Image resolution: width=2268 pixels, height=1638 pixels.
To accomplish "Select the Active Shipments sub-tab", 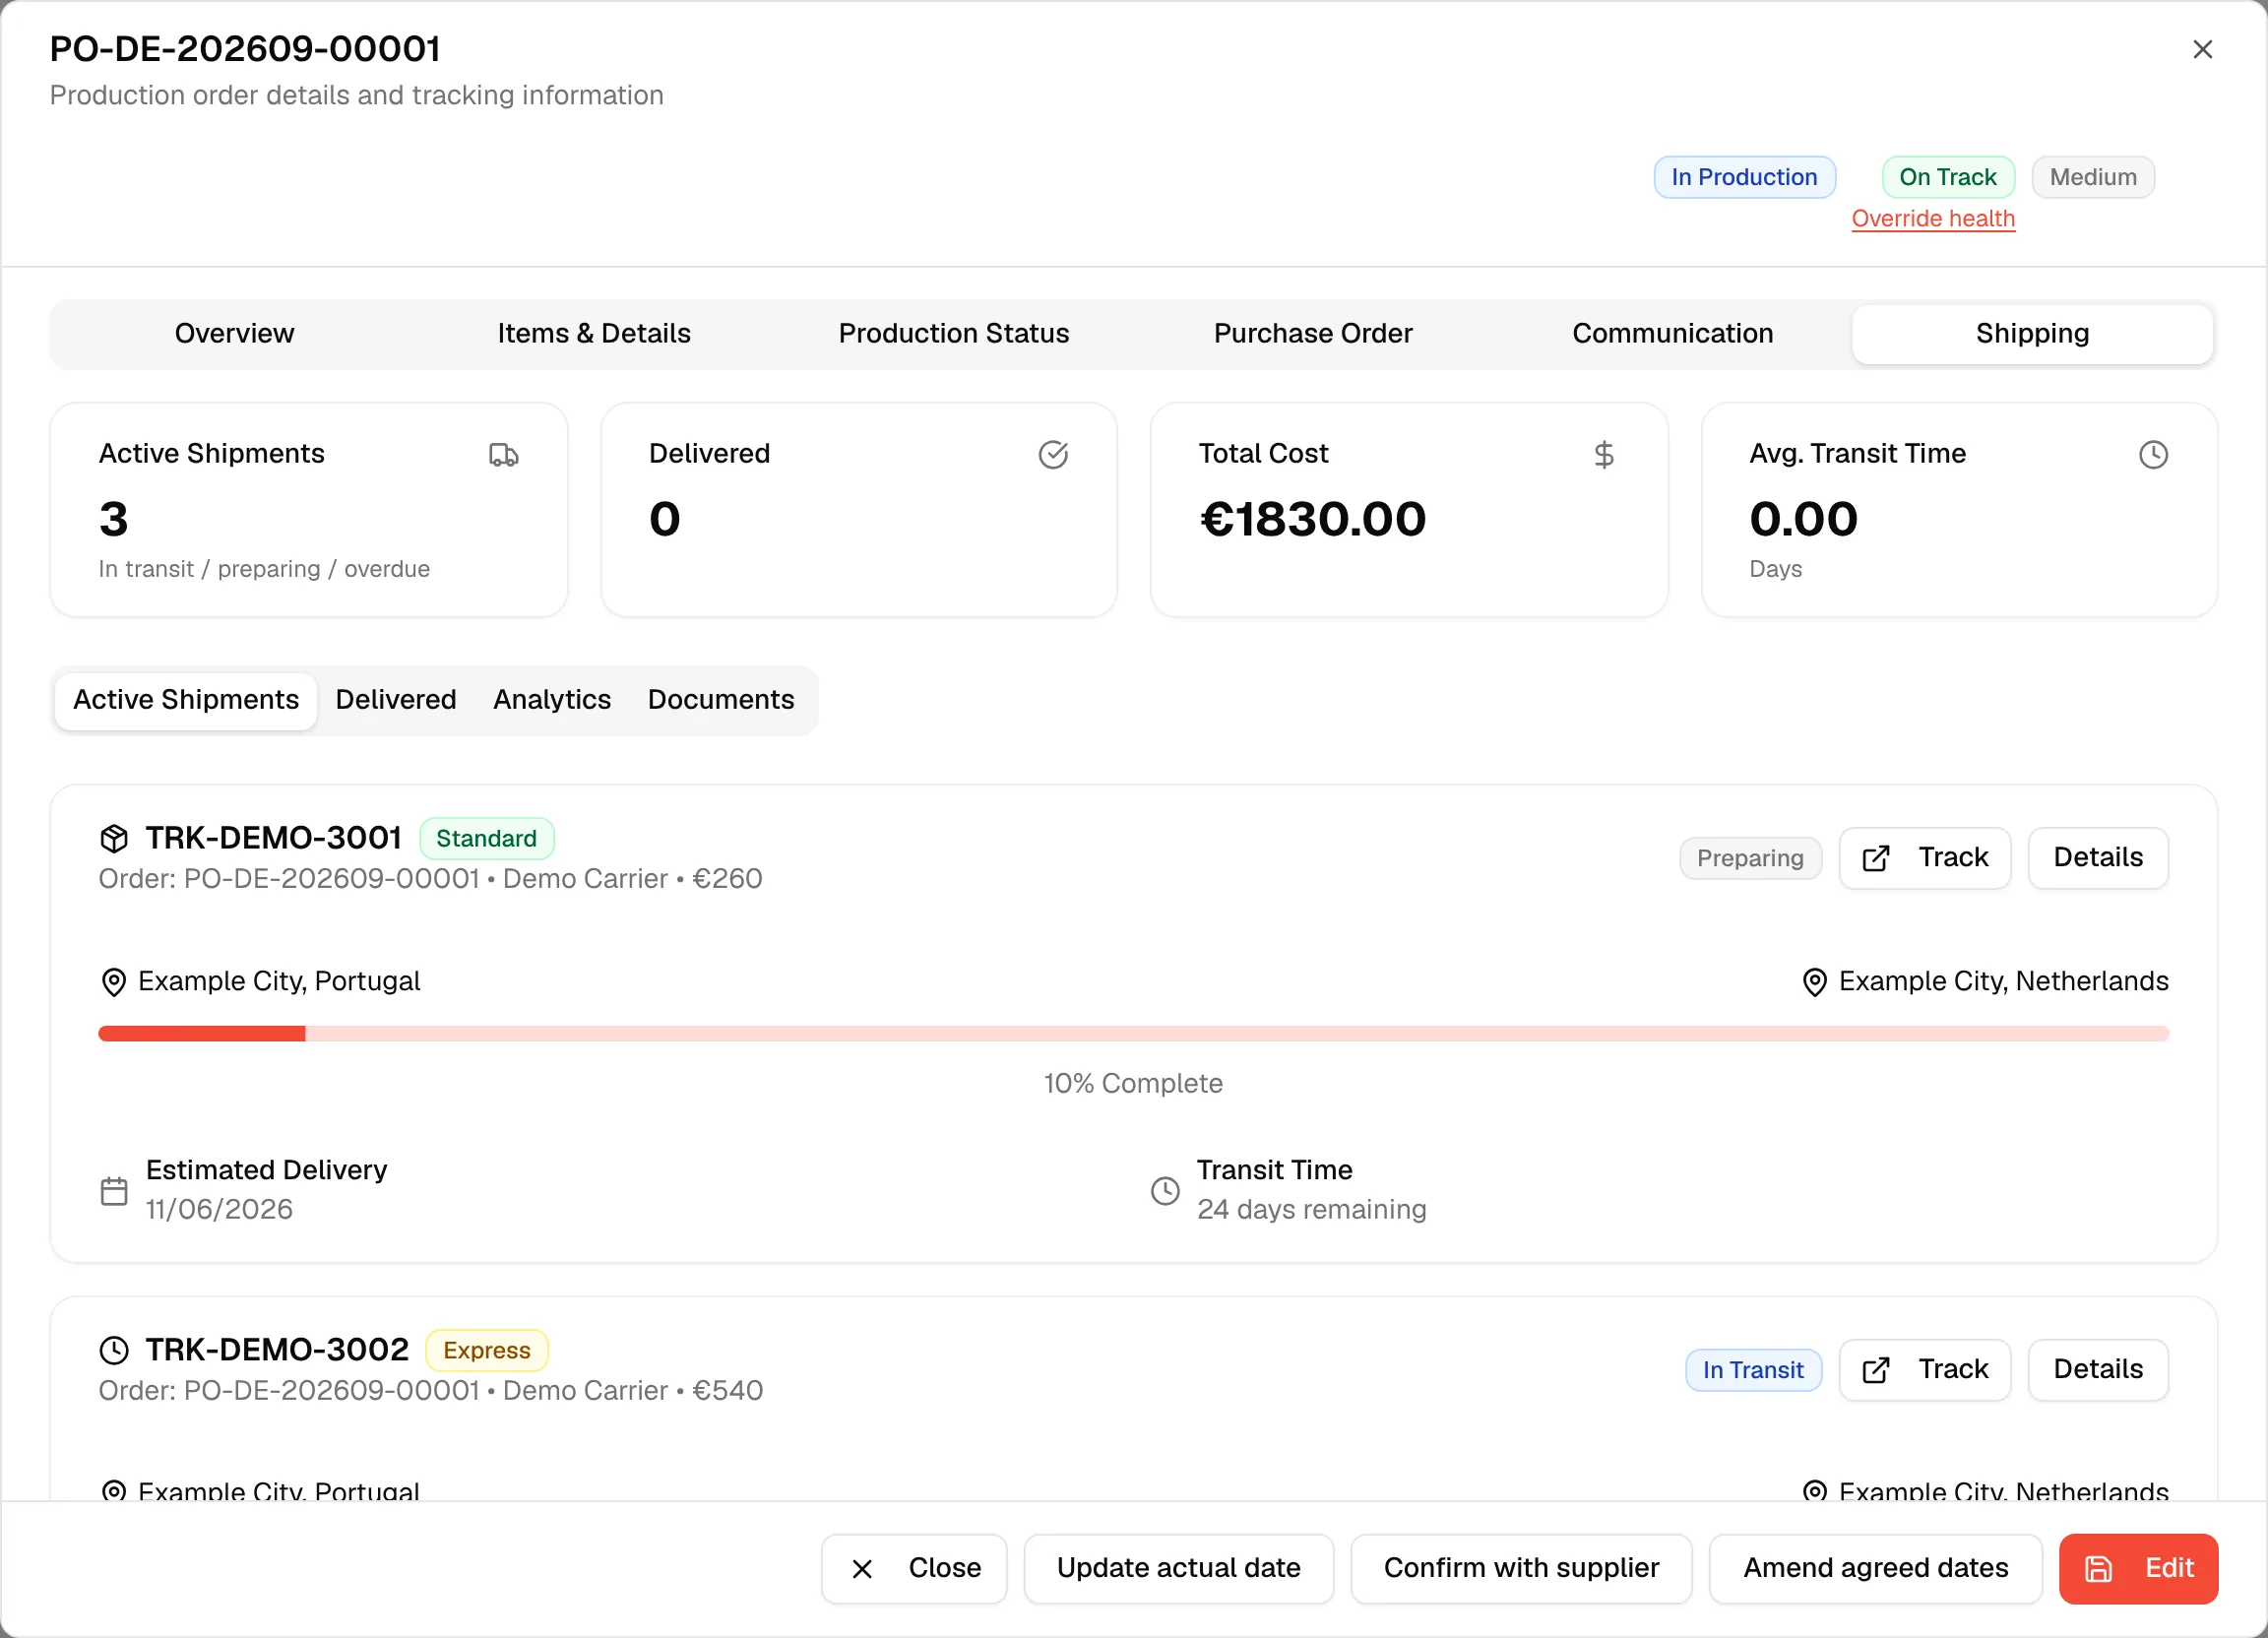I will click(x=186, y=700).
